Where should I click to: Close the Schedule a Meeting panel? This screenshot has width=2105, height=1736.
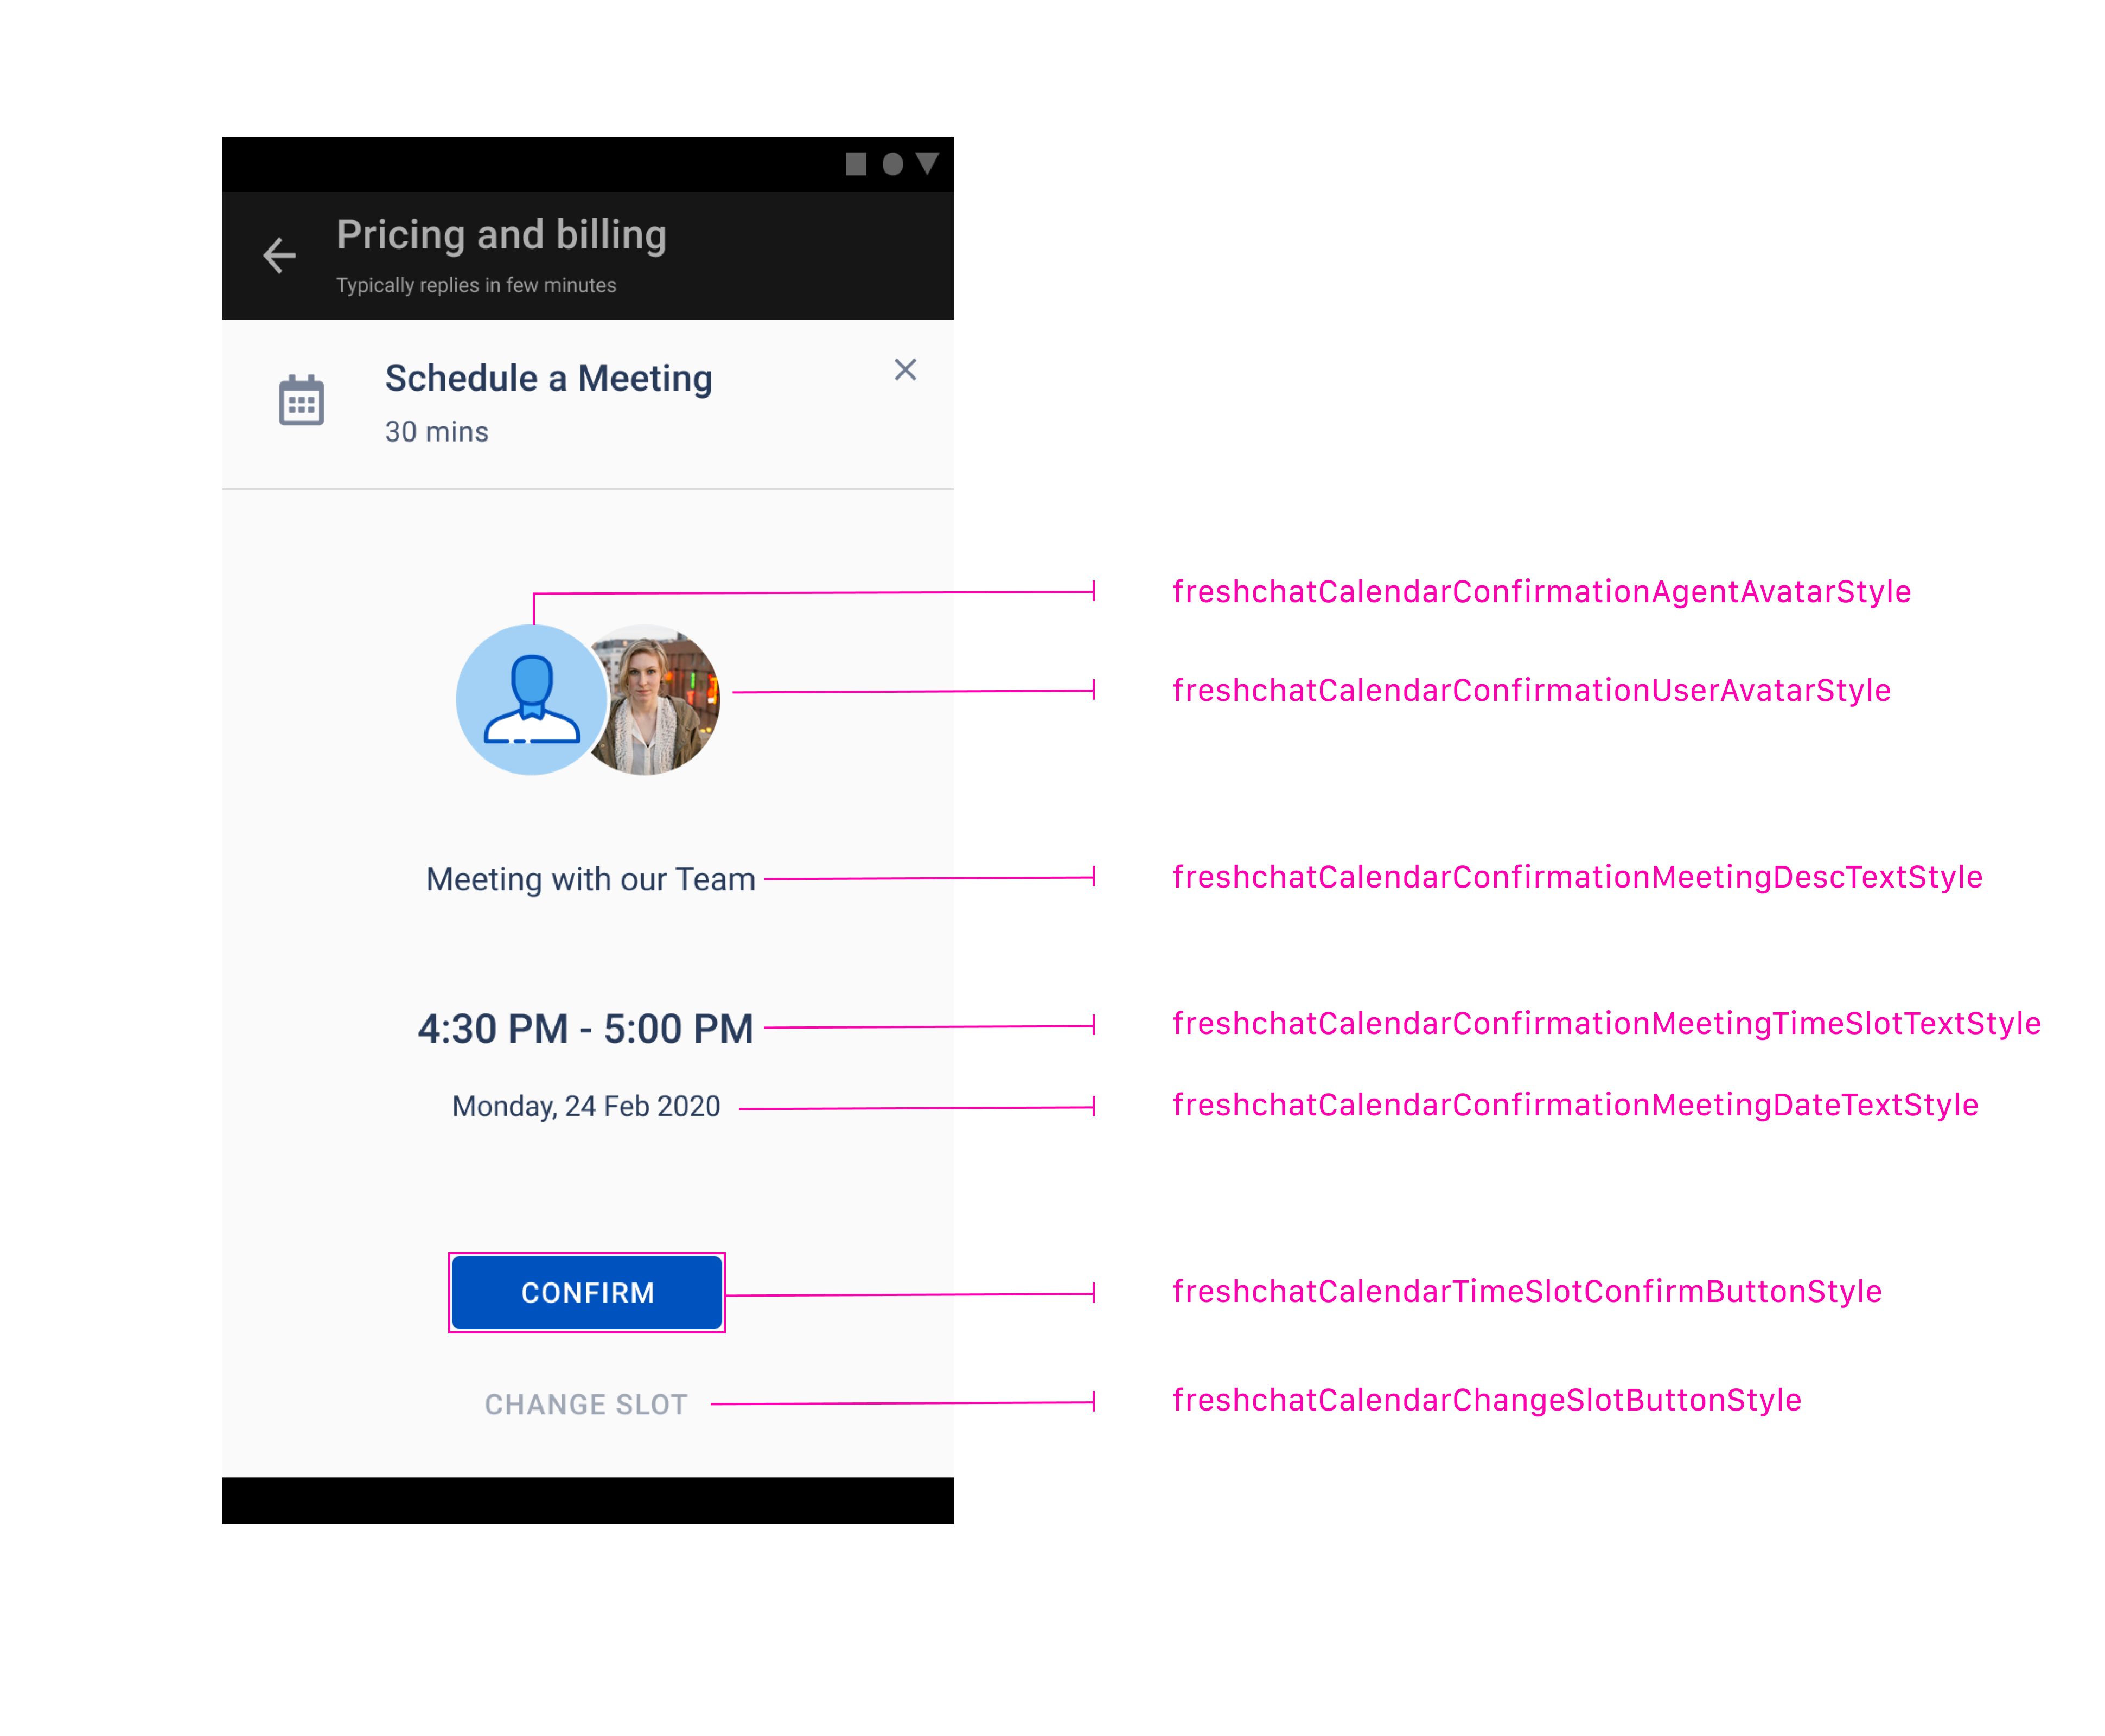coord(905,370)
